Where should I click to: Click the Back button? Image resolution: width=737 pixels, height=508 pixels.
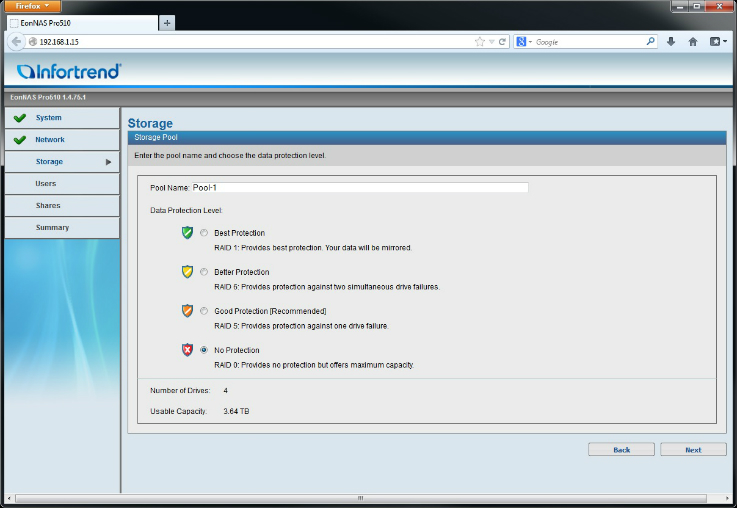621,450
